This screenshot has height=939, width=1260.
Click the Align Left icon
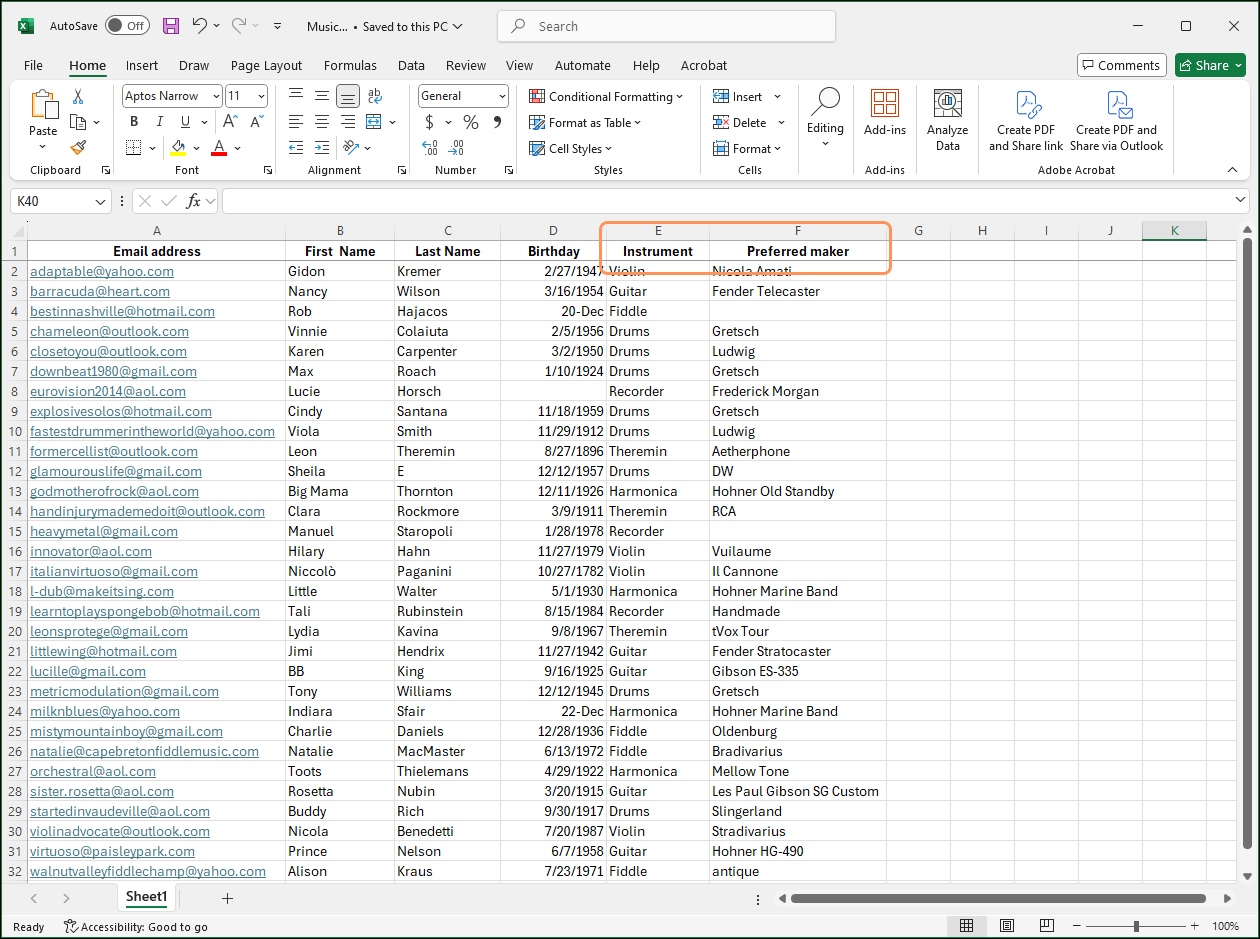pos(295,122)
